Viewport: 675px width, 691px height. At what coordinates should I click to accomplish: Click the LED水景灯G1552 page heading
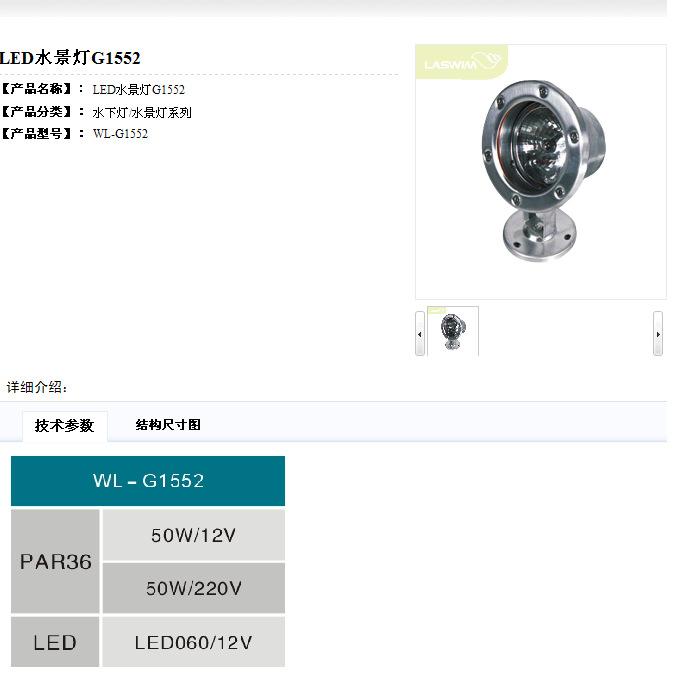[x=70, y=58]
